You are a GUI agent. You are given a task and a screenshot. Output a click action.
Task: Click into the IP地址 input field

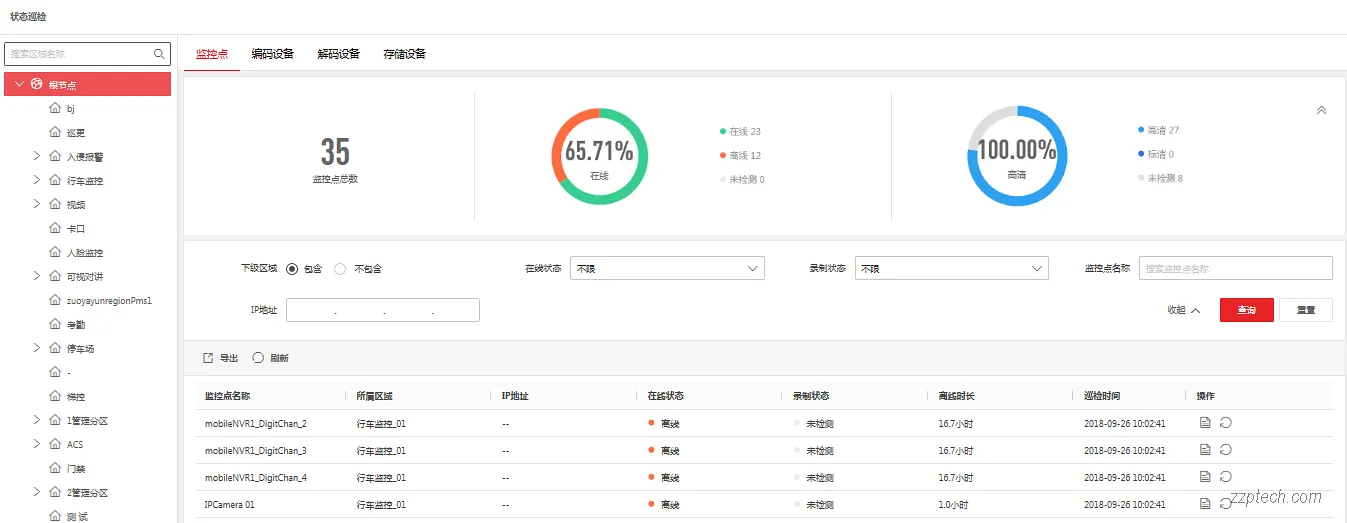tap(383, 310)
